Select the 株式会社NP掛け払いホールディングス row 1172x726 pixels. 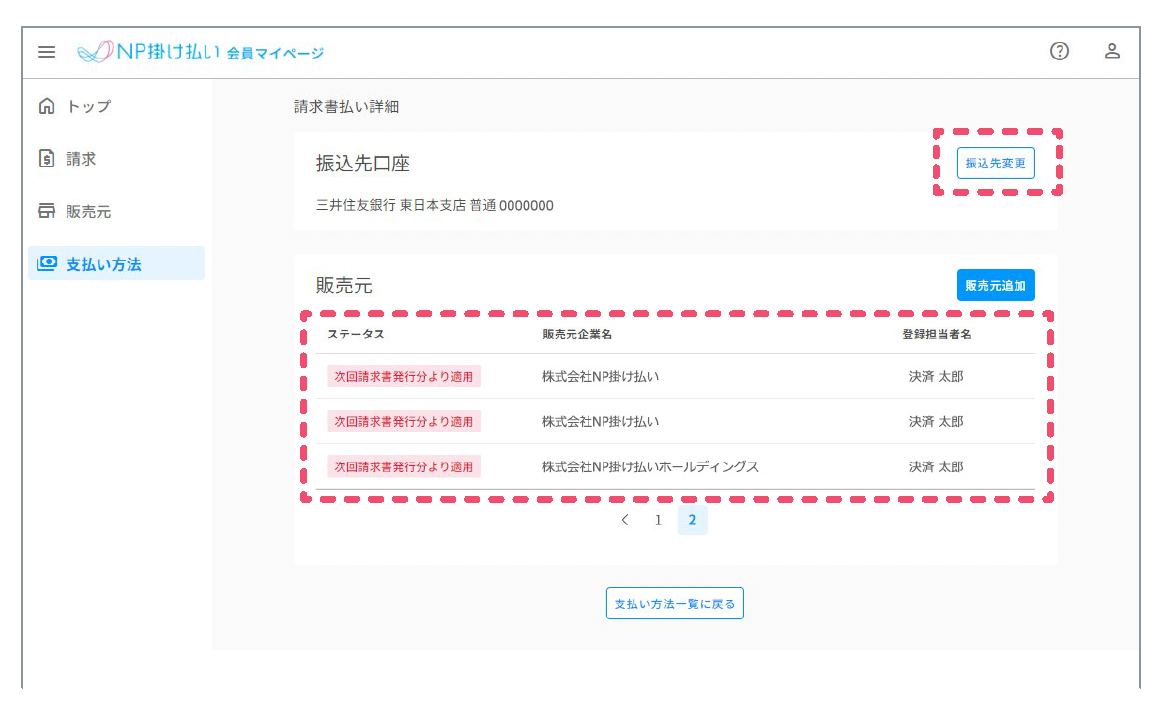650,467
